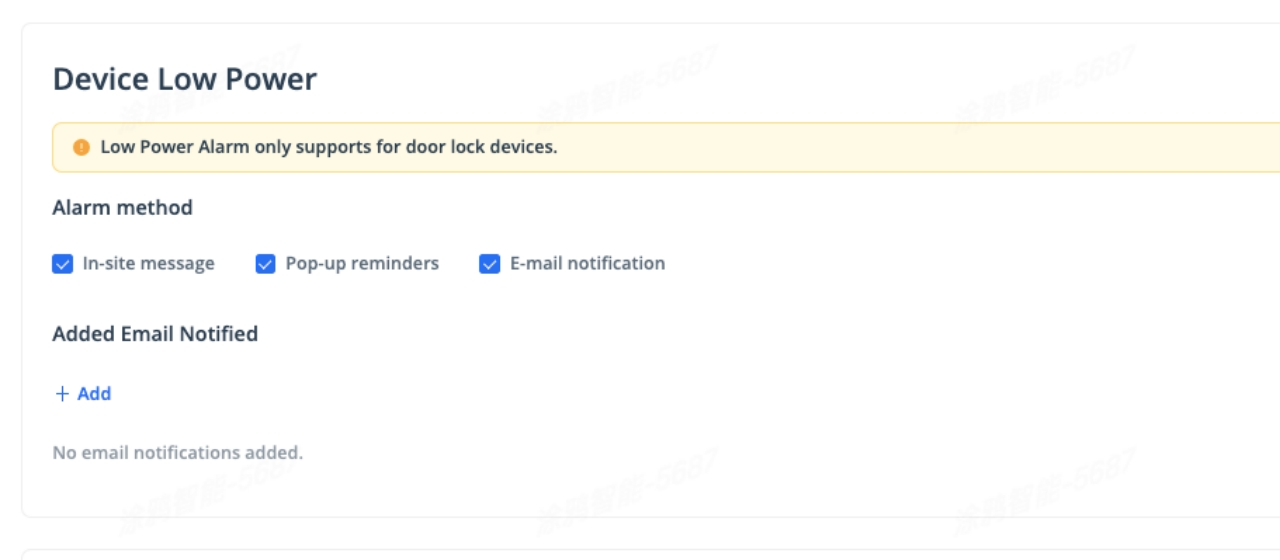Click the In-site message label text

pos(148,264)
